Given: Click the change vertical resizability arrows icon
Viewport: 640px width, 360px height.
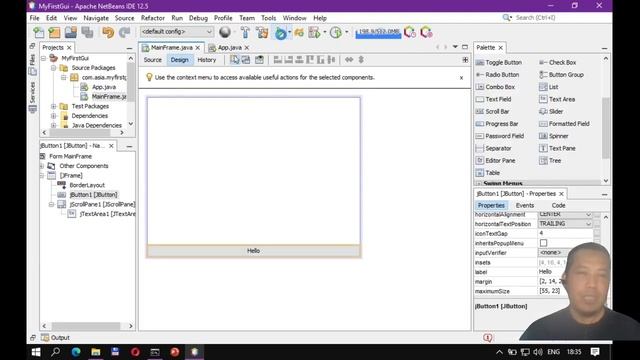Looking at the screenshot, I should (361, 60).
